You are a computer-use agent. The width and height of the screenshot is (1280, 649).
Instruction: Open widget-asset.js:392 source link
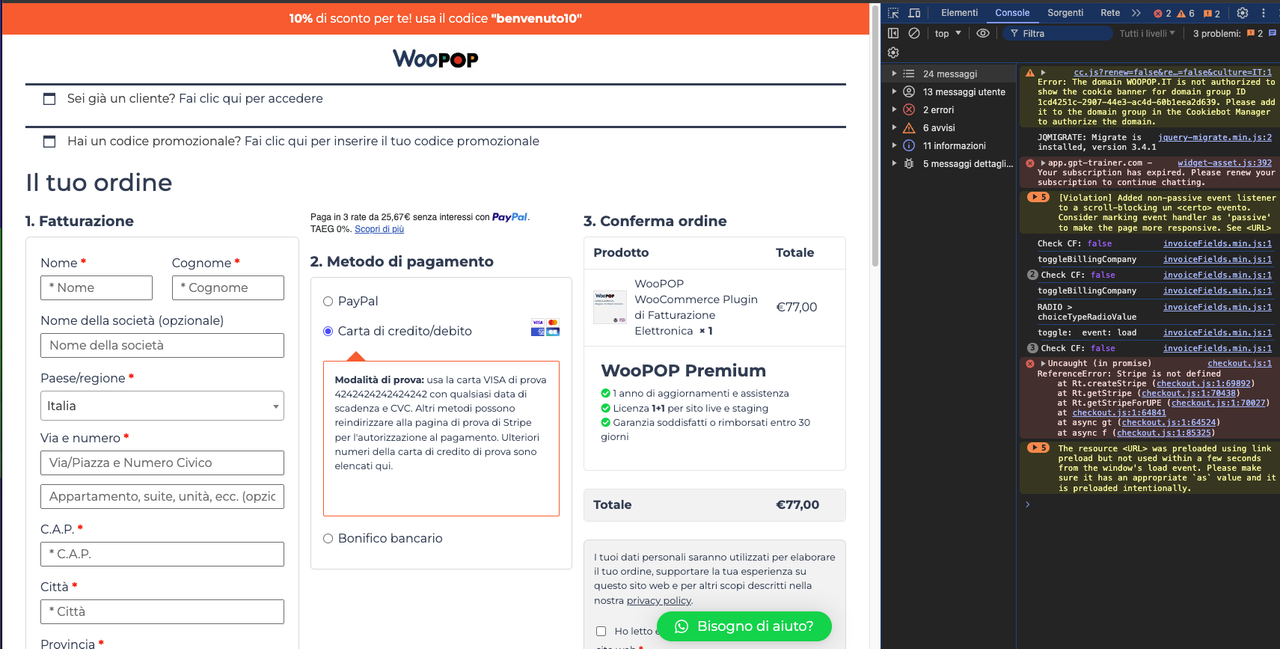pyautogui.click(x=1224, y=163)
